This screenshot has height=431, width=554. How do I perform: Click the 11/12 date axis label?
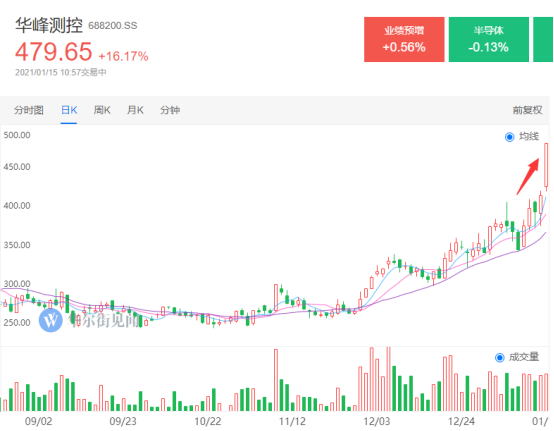(x=292, y=421)
